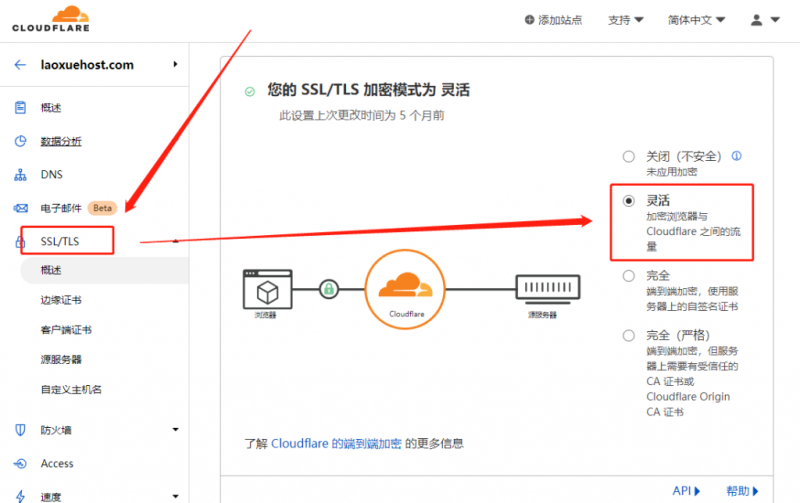Click the browser 浏览器 diagram icon
This screenshot has height=503, width=800.
[267, 289]
